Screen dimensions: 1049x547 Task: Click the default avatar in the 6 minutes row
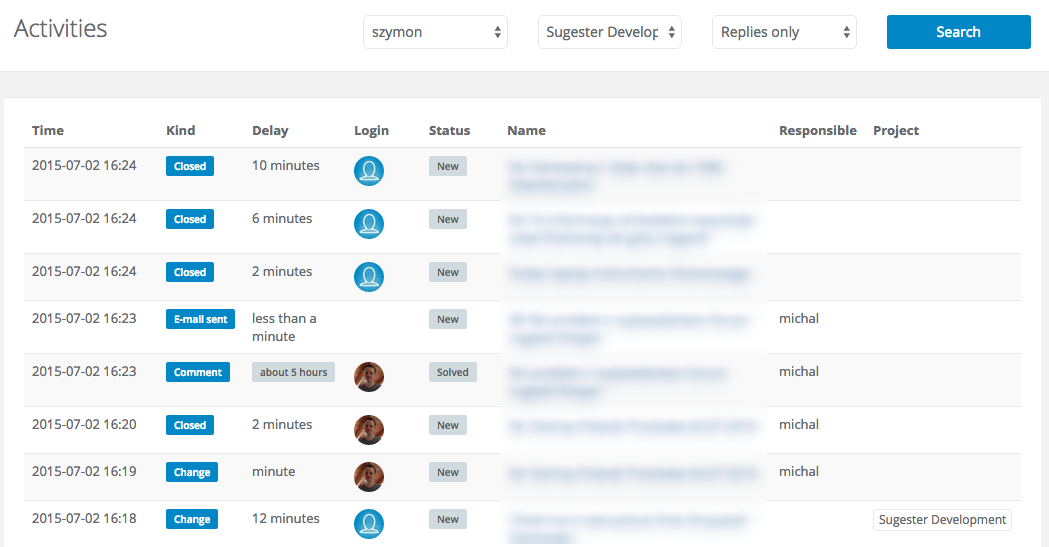pyautogui.click(x=369, y=224)
